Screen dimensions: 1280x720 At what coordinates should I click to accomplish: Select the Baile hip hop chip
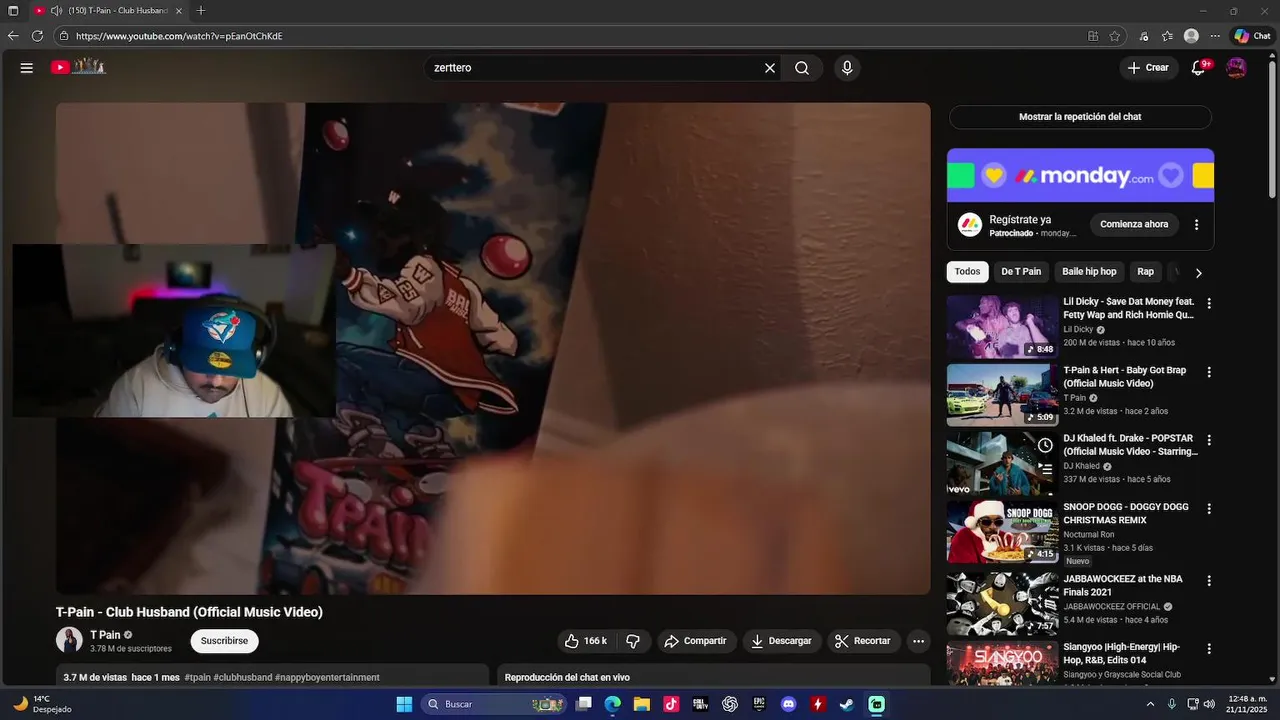coord(1089,272)
